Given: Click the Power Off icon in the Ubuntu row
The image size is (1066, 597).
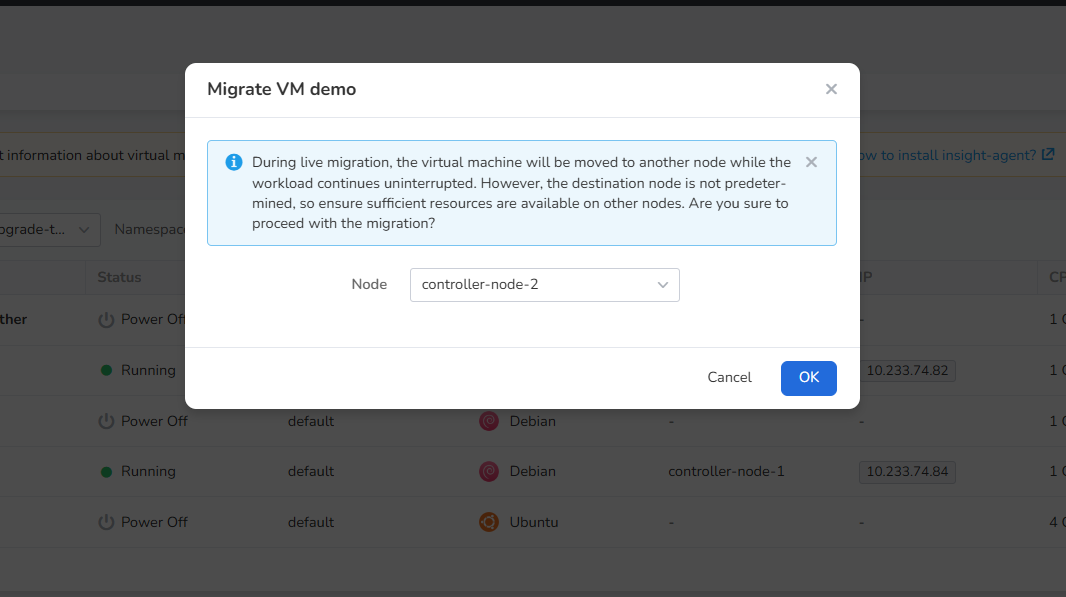Looking at the screenshot, I should tap(106, 522).
